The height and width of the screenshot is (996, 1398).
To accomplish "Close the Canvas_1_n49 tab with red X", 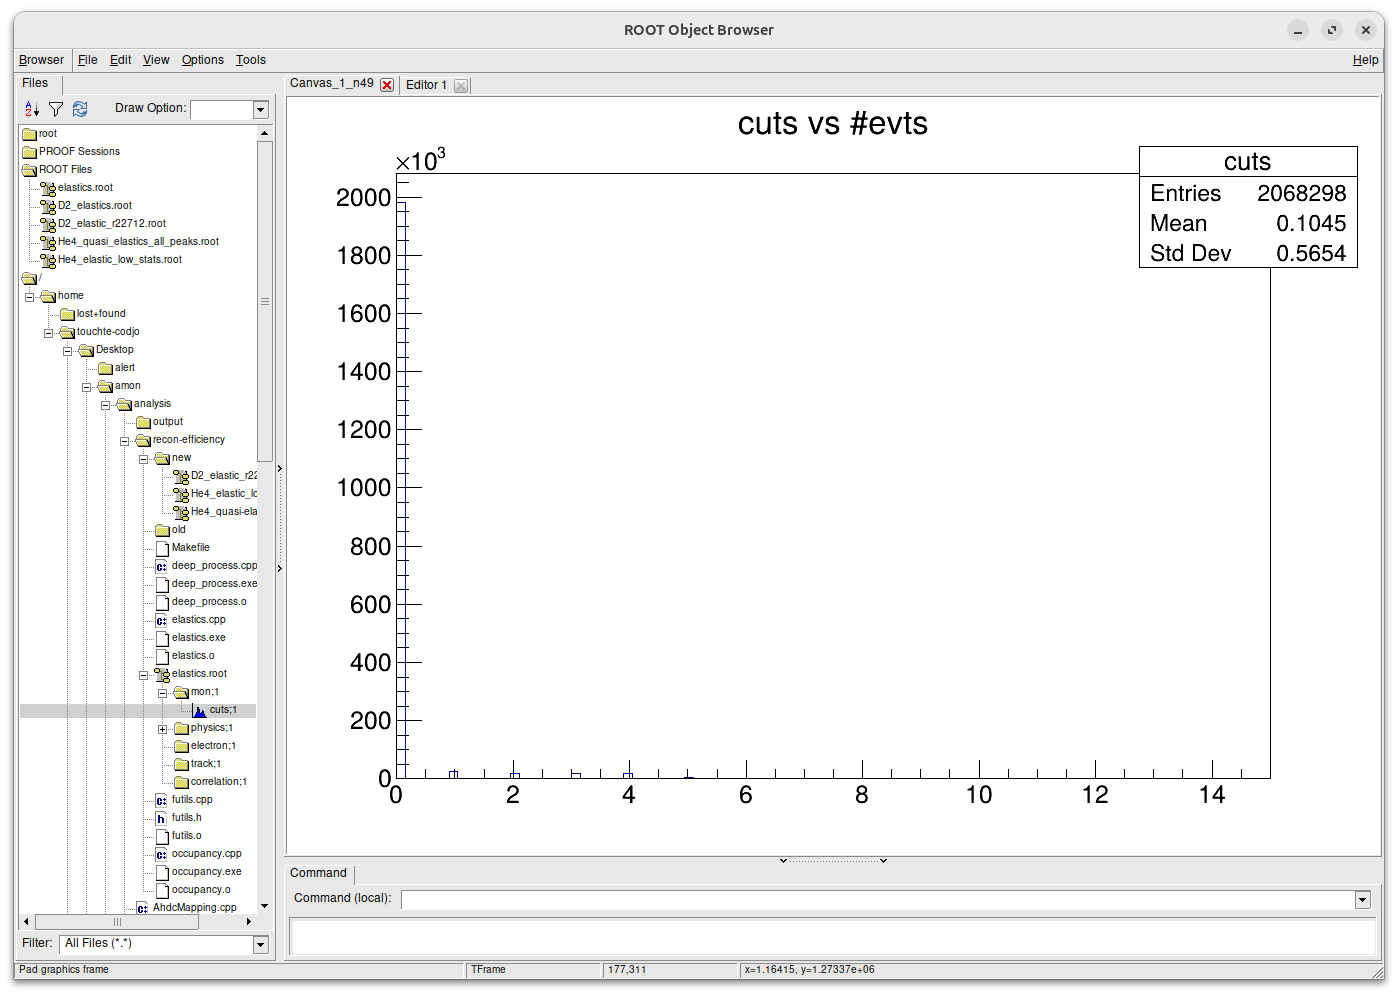I will coord(387,85).
